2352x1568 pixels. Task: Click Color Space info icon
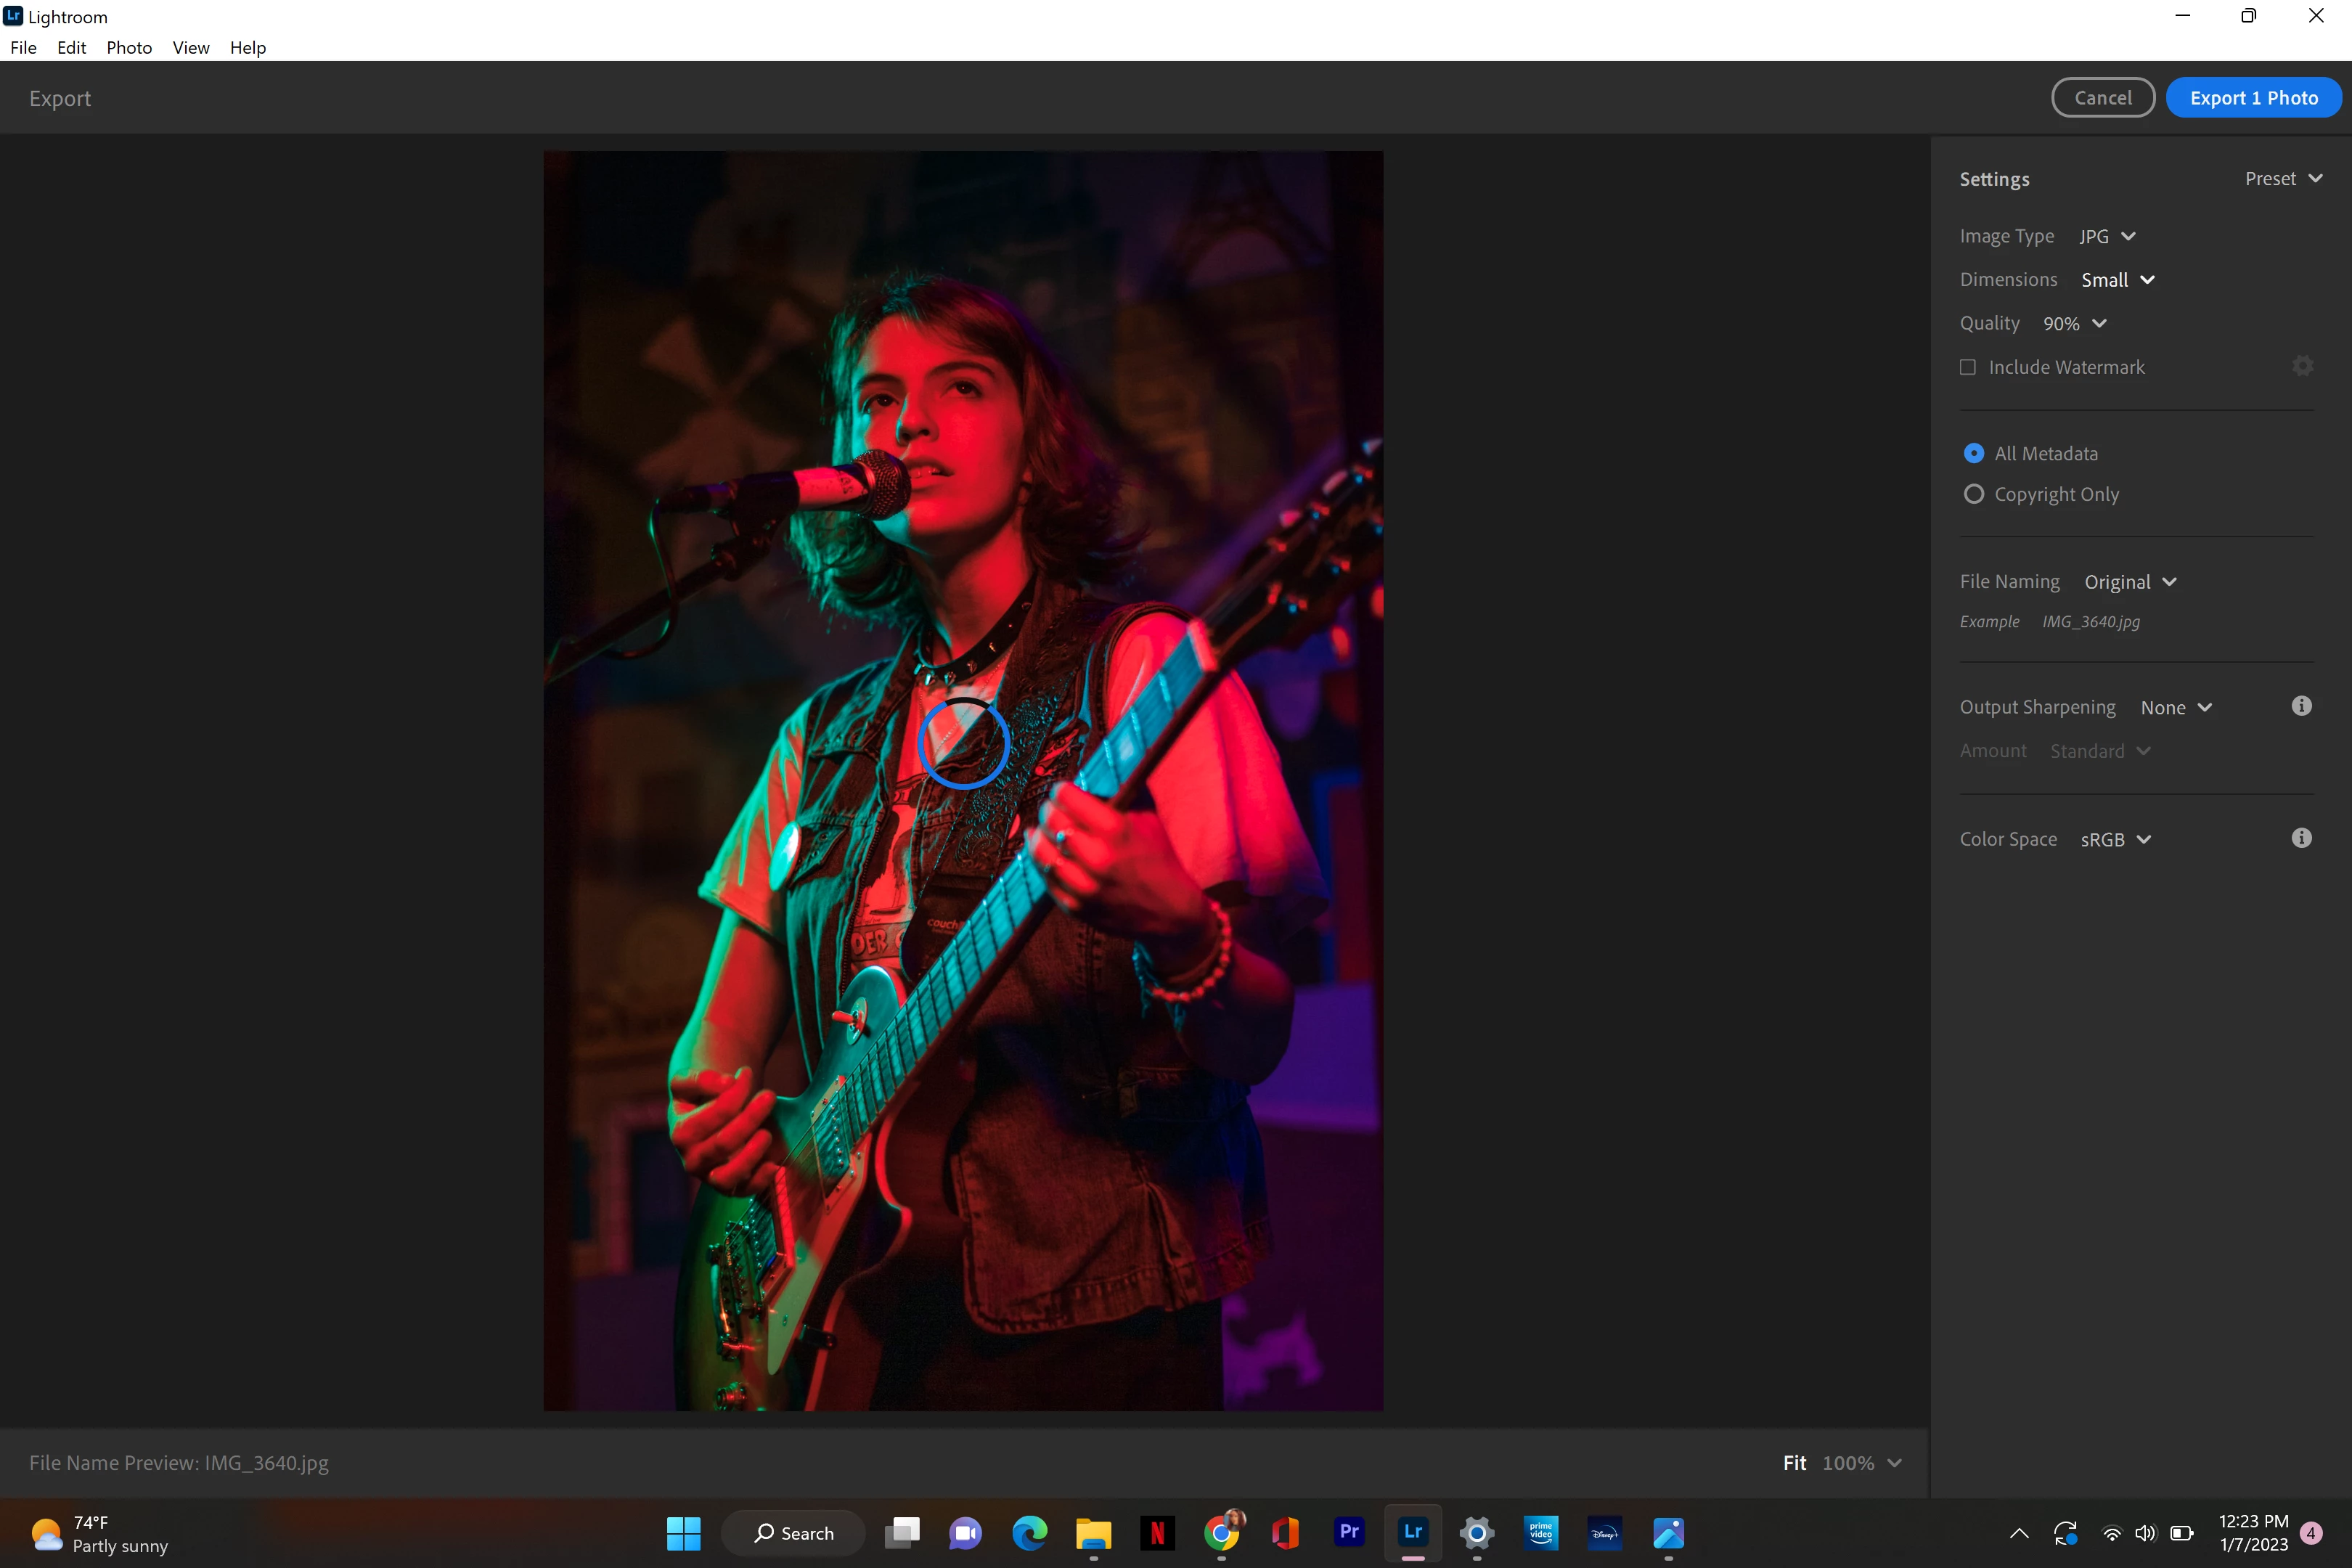[x=2301, y=838]
